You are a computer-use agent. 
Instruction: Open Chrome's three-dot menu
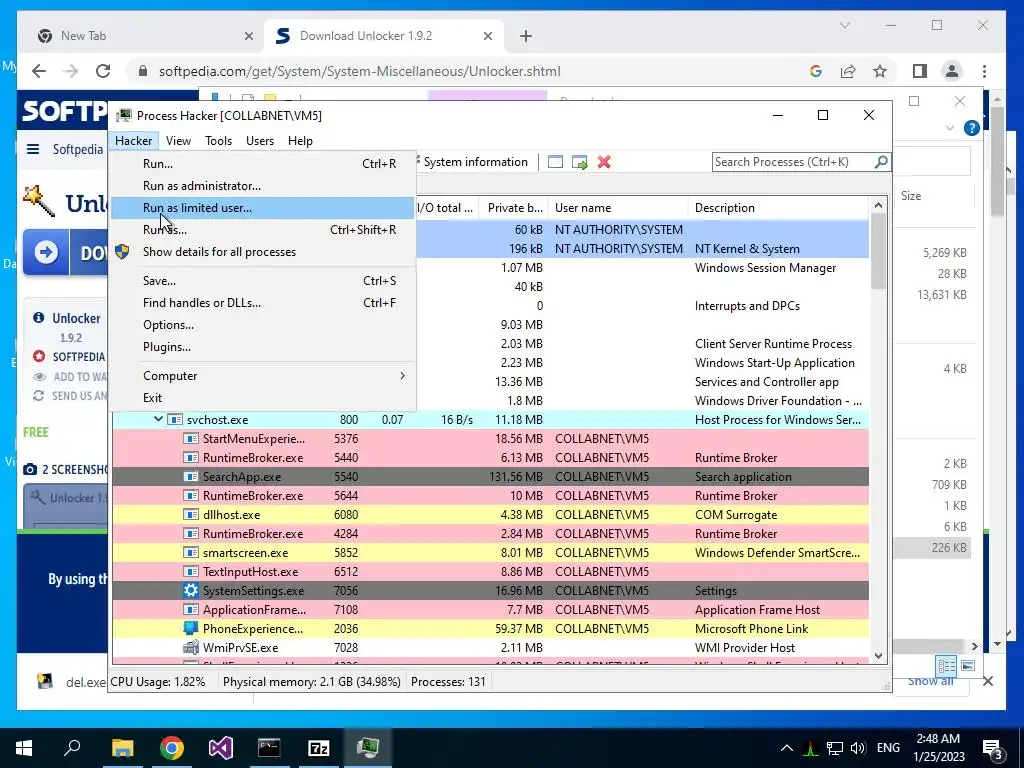click(984, 71)
